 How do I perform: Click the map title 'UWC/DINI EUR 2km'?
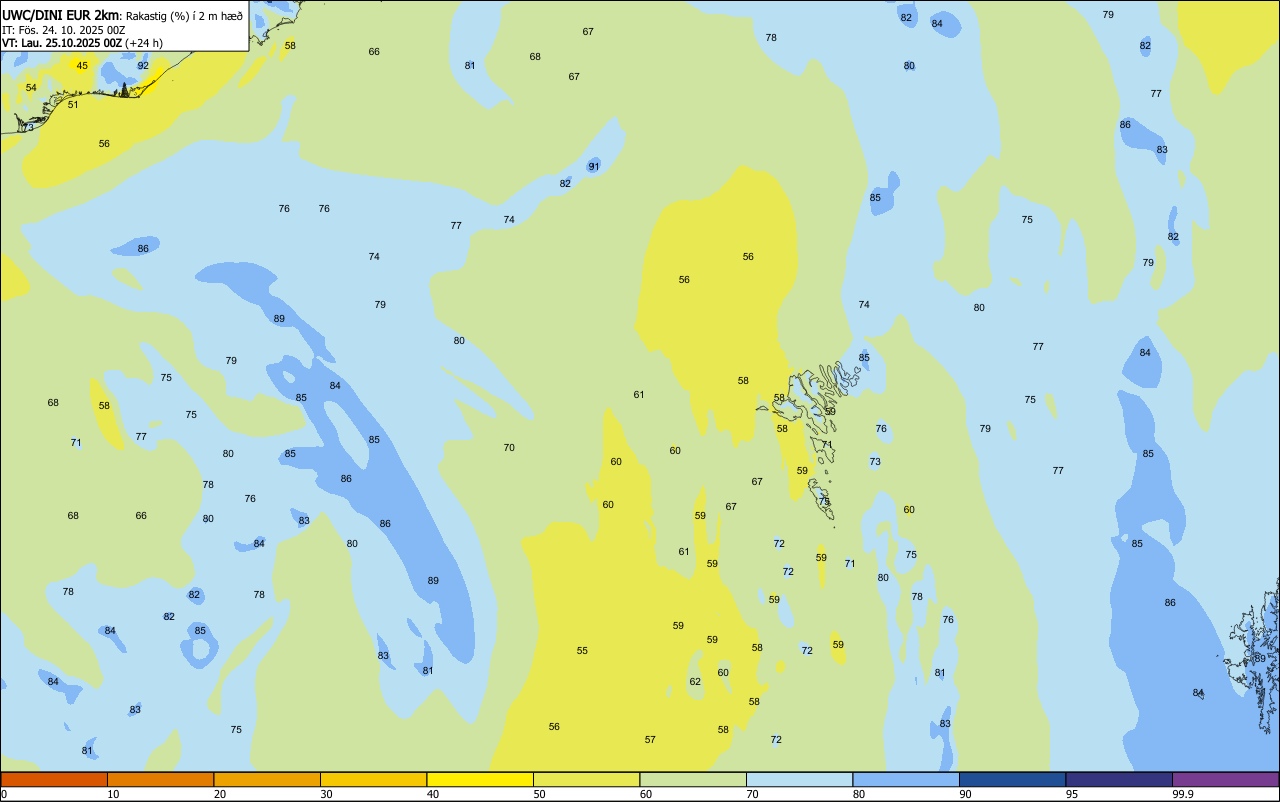click(62, 15)
